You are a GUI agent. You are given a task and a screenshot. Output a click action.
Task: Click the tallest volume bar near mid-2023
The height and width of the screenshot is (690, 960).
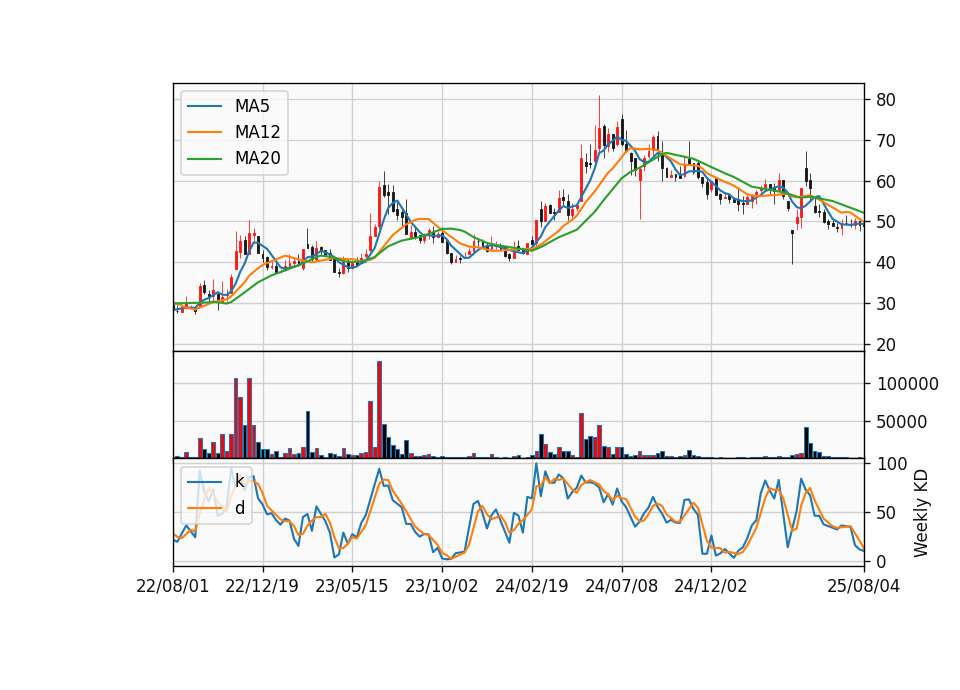point(380,410)
